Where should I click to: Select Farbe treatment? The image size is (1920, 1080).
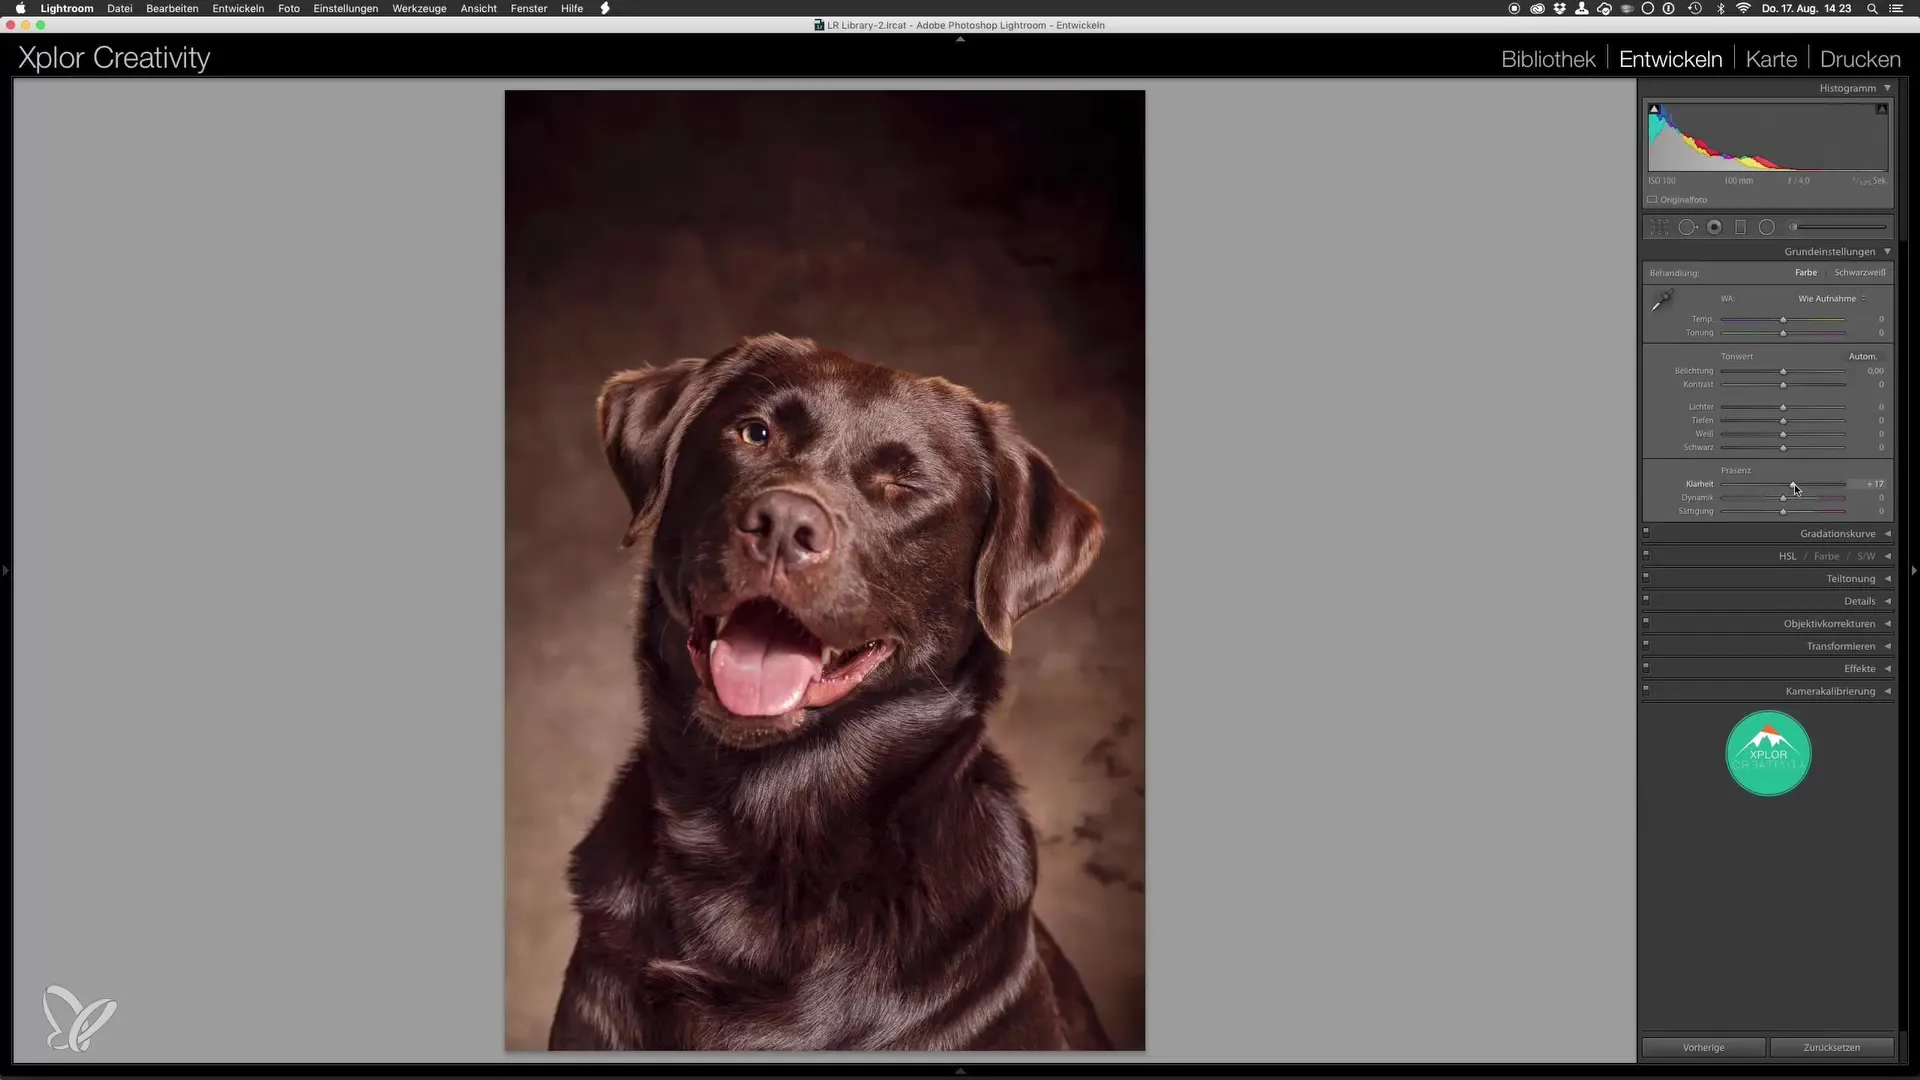(x=1806, y=273)
